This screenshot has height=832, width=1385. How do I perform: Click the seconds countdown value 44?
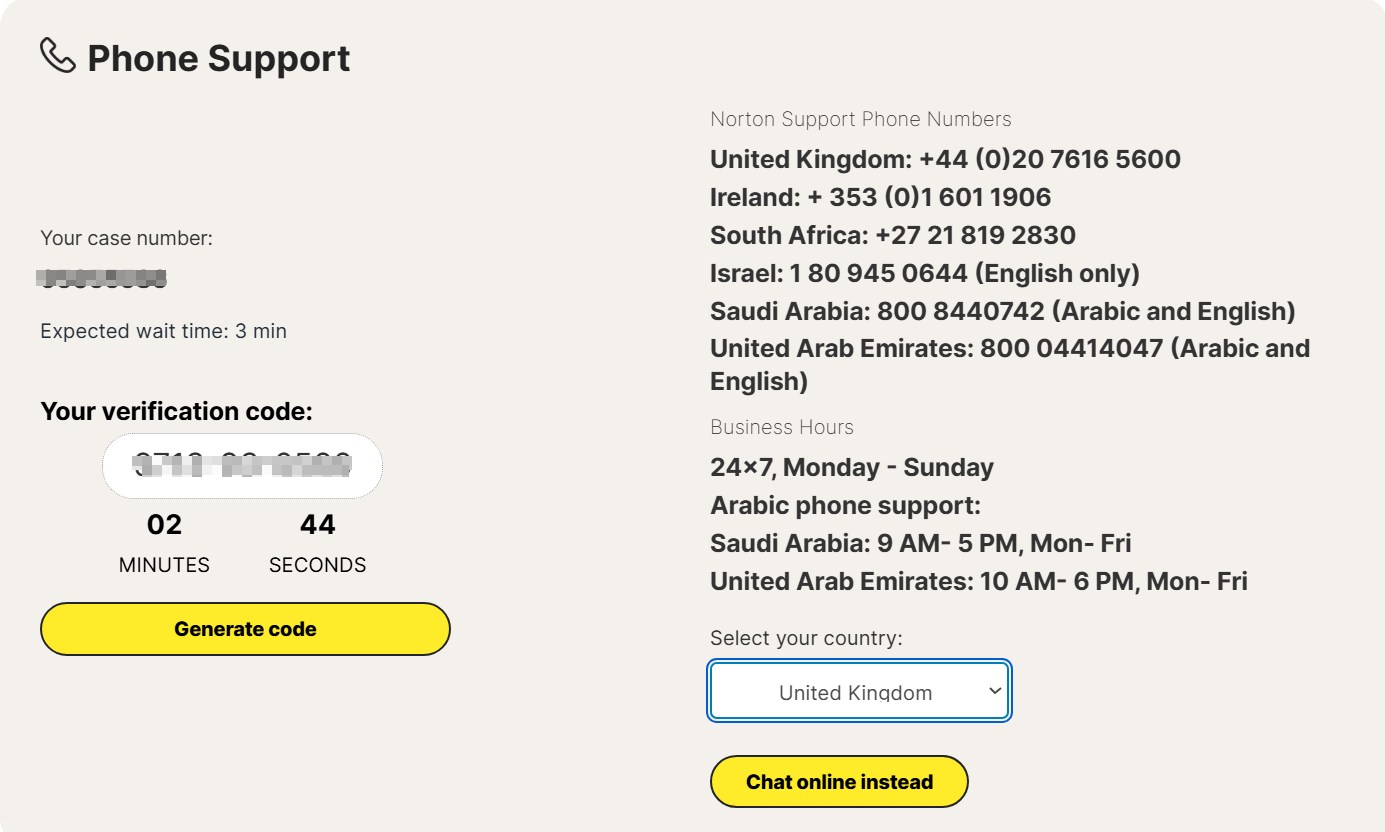pos(317,525)
